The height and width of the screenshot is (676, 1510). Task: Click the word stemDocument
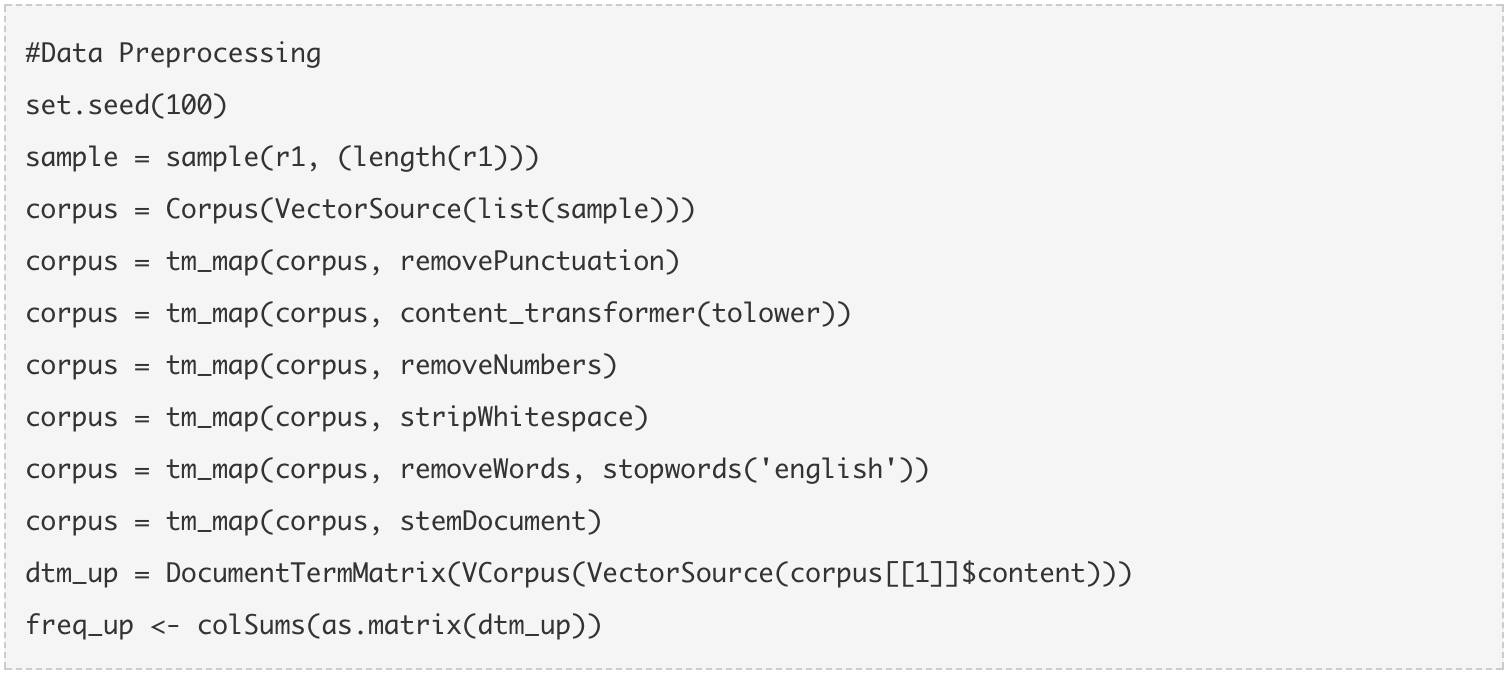tap(493, 521)
